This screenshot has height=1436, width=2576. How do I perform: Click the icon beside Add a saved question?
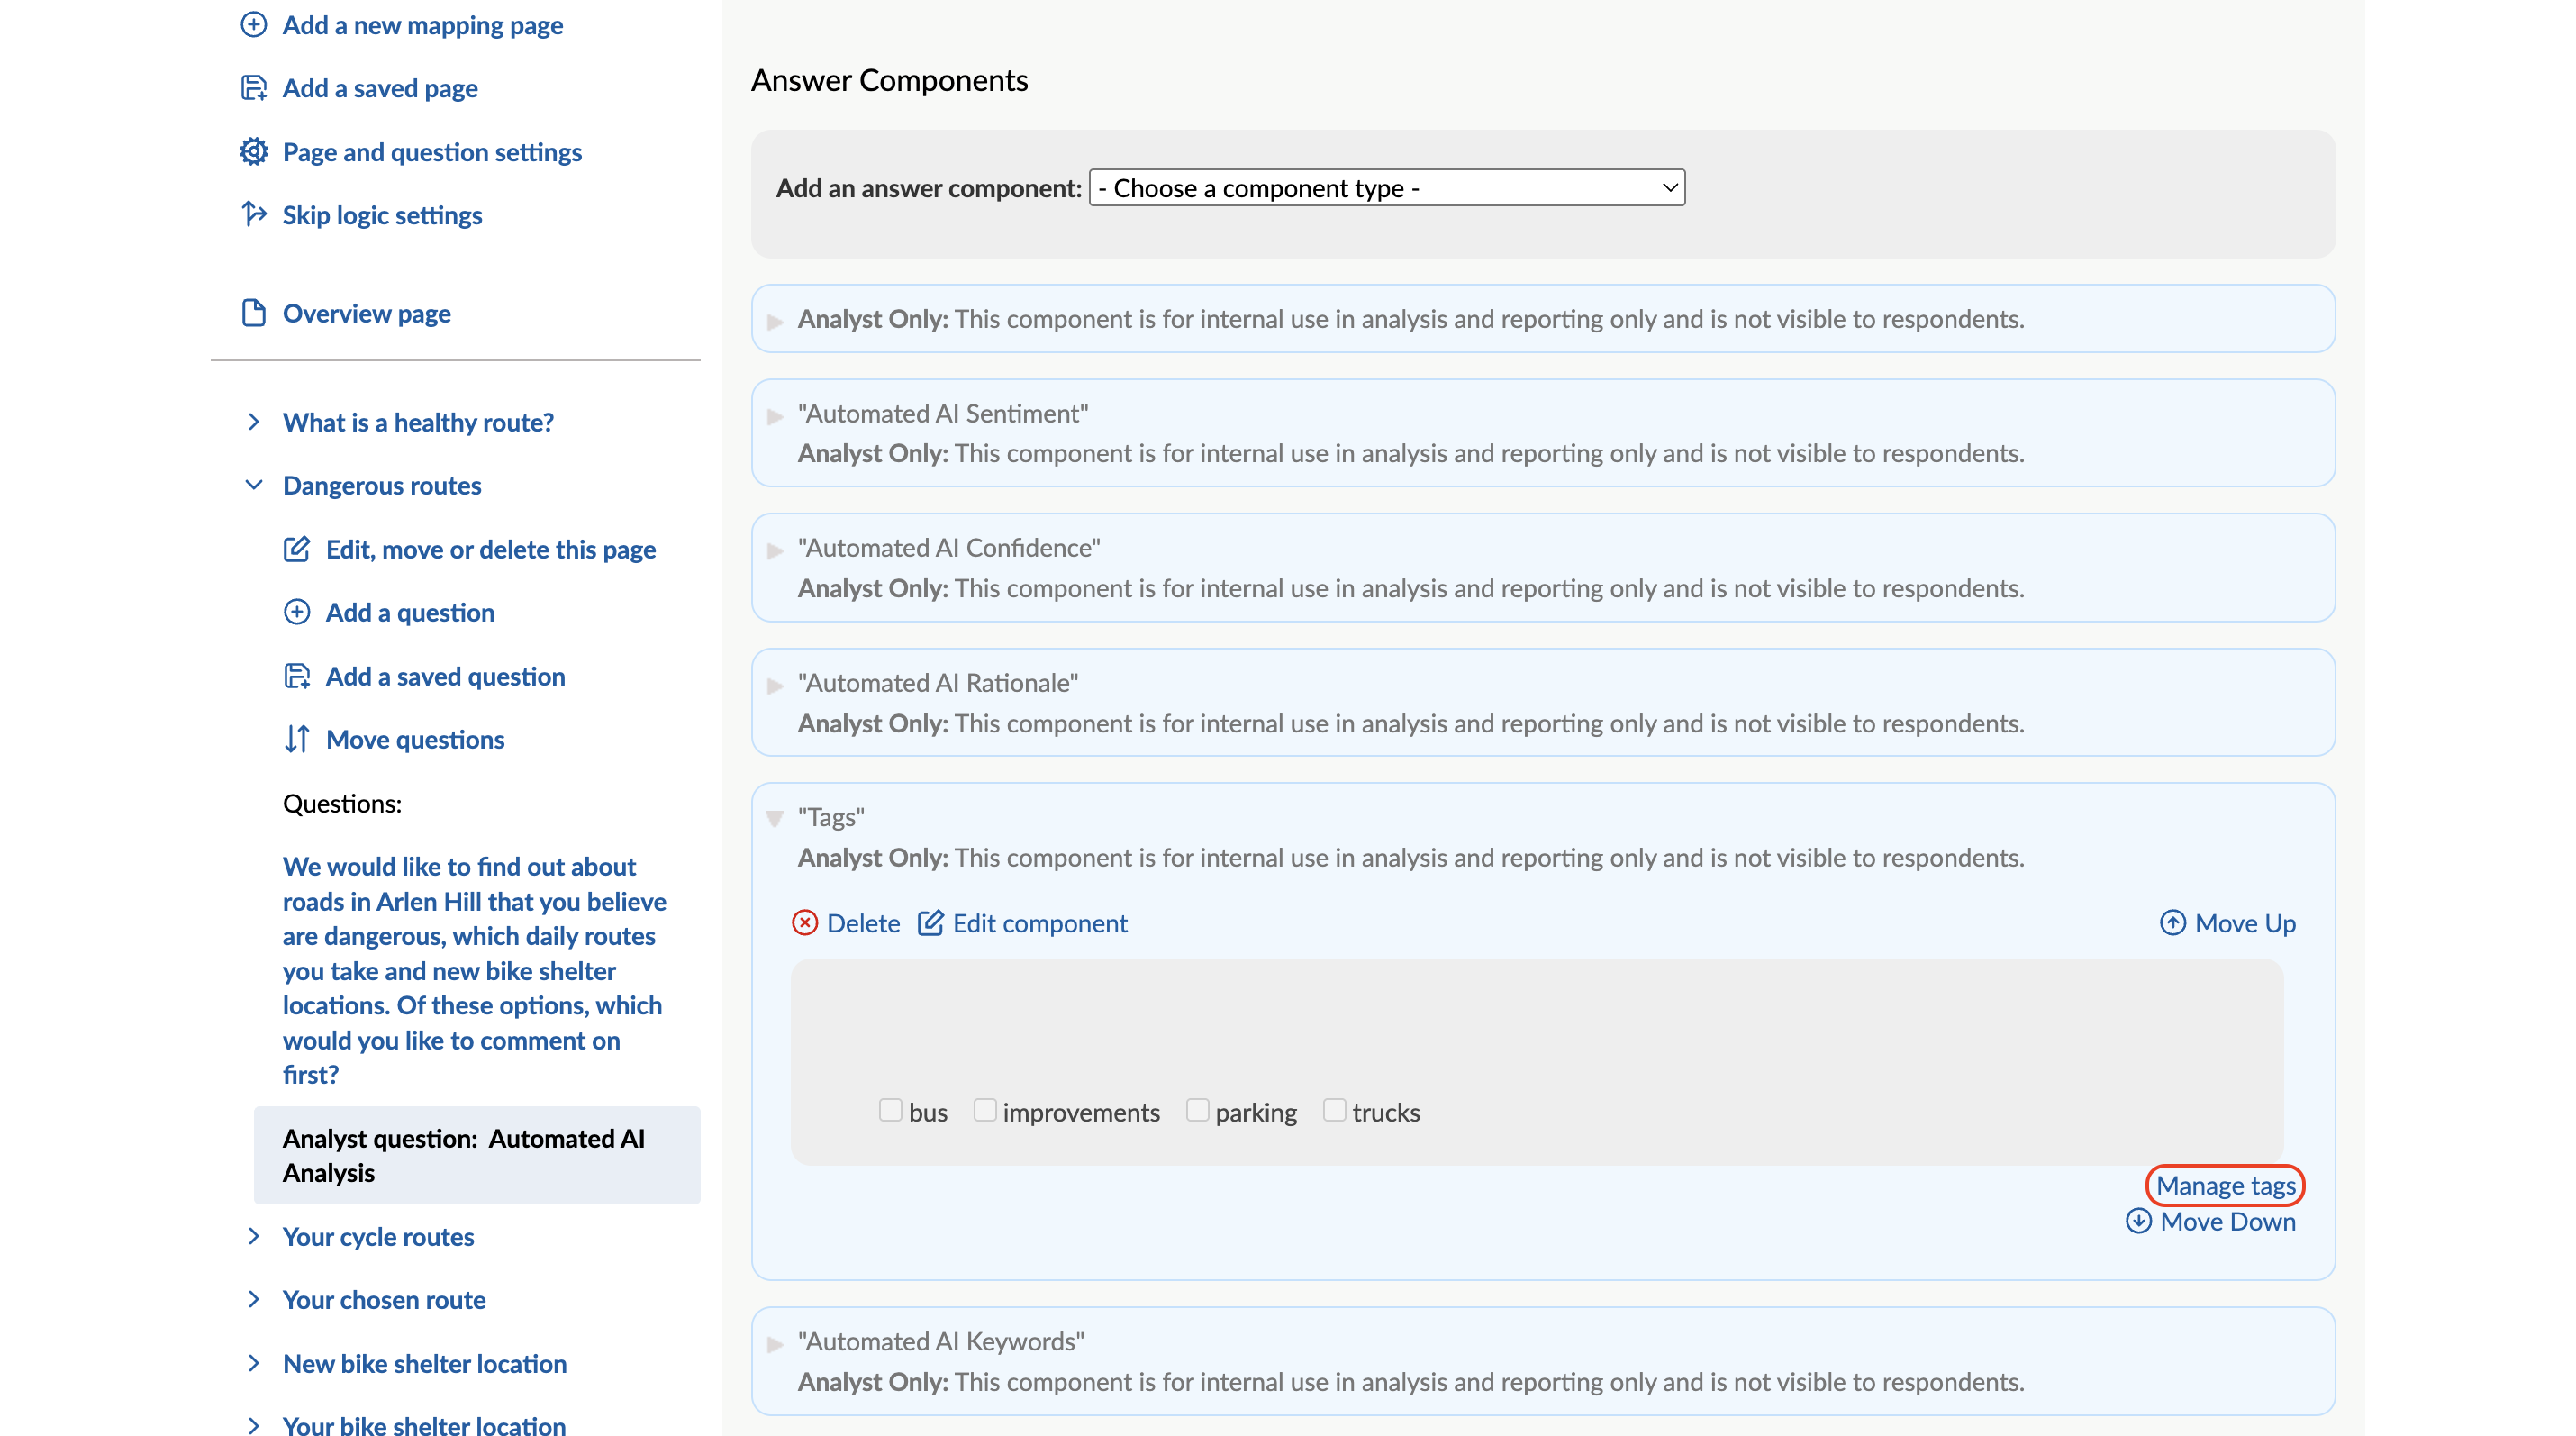pos(297,676)
